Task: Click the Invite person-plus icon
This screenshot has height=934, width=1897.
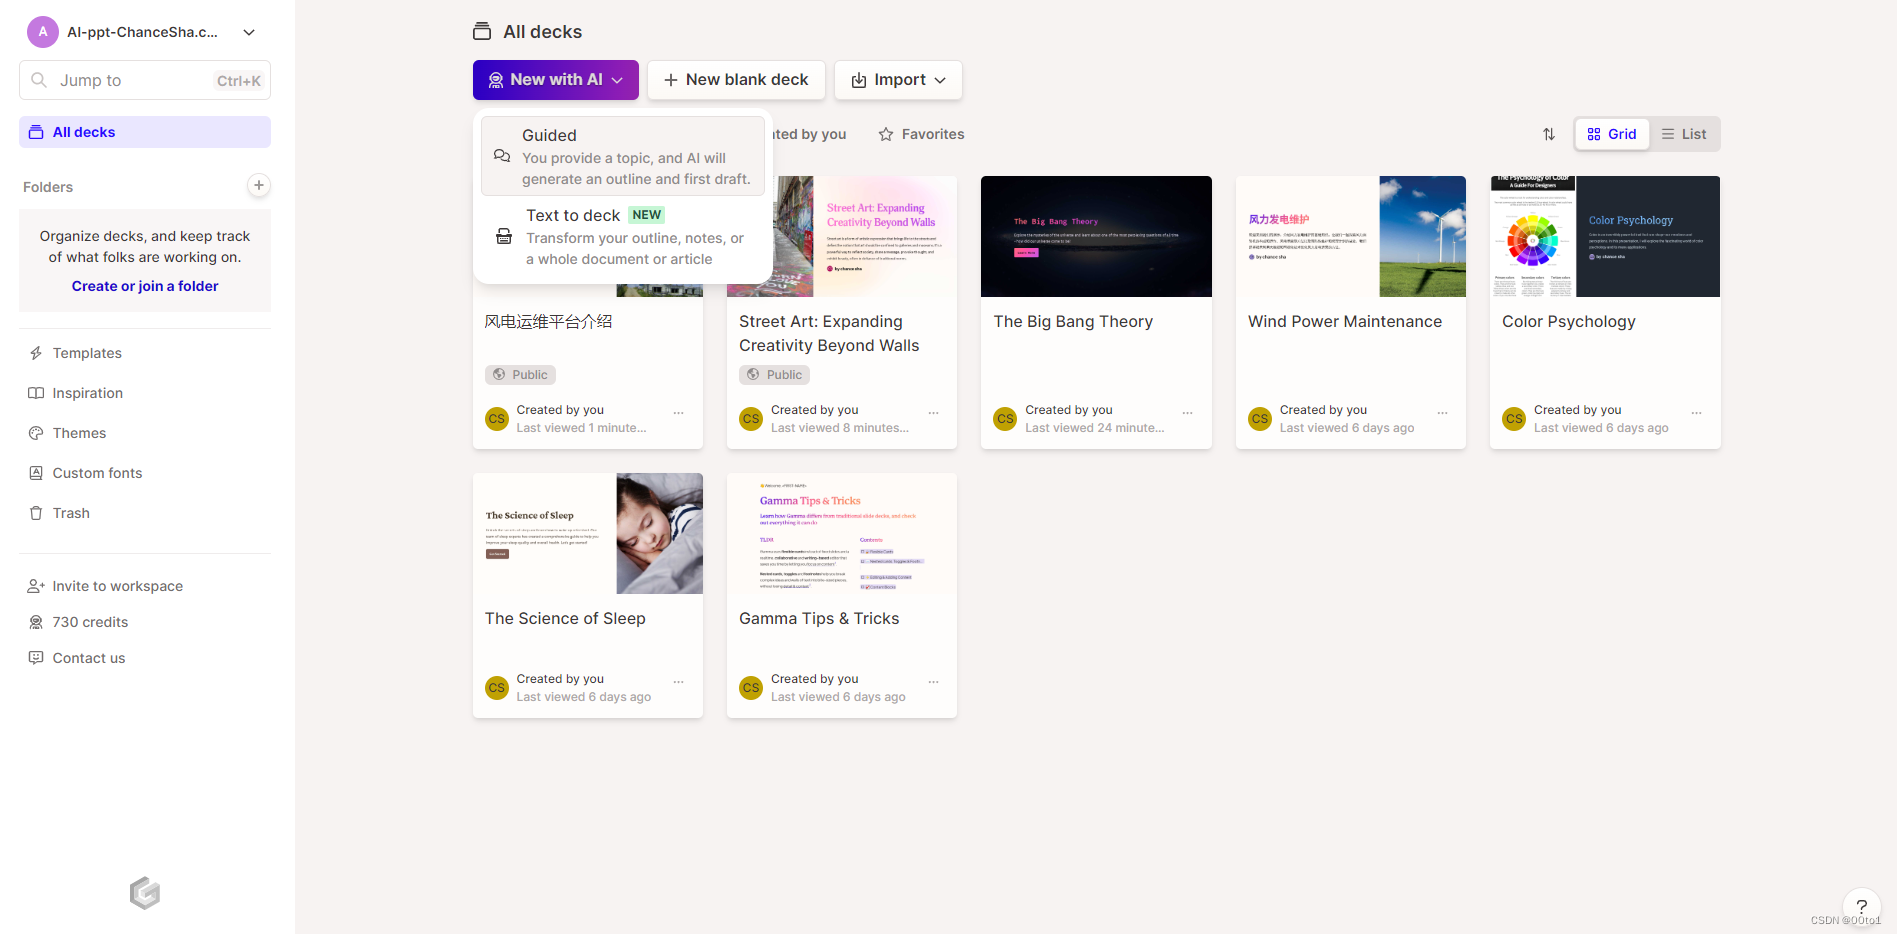Action: pyautogui.click(x=36, y=586)
